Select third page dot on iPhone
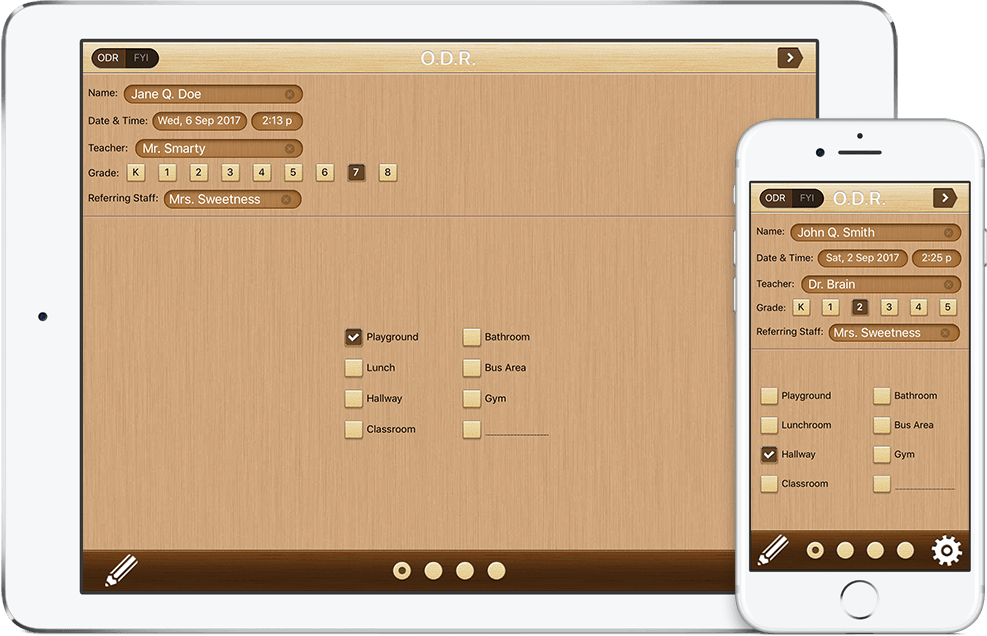 tap(875, 550)
